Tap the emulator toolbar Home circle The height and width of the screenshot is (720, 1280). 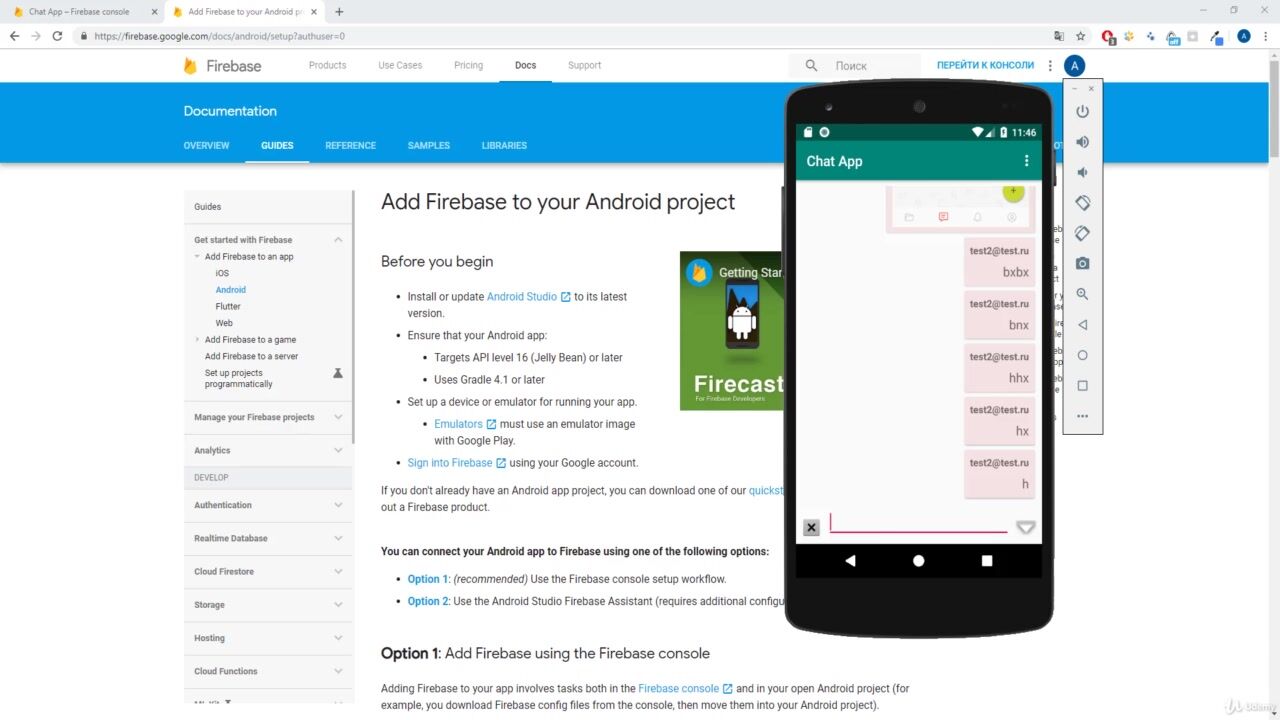tap(1082, 355)
